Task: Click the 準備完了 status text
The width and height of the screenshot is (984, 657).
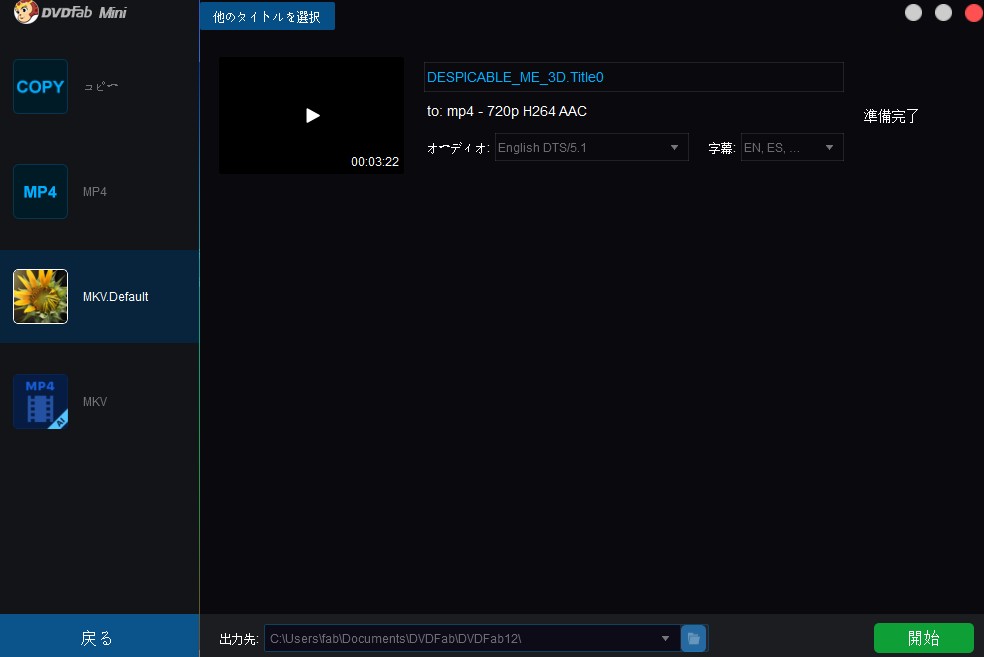Action: coord(891,116)
